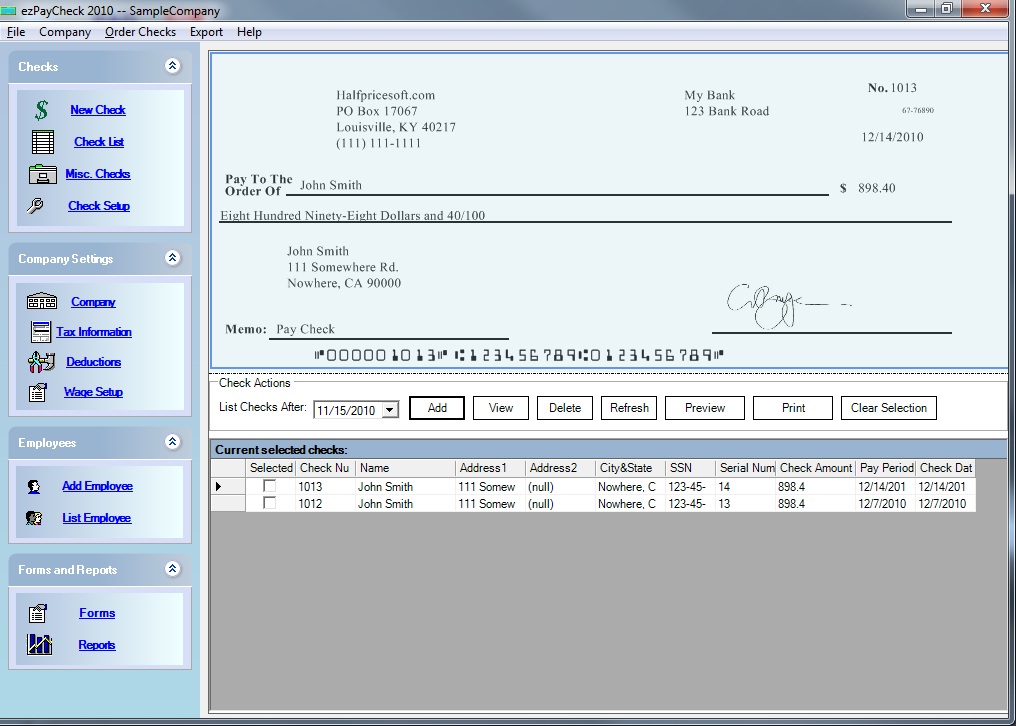Click the City&State column header
This screenshot has height=726, width=1016.
pyautogui.click(x=630, y=468)
